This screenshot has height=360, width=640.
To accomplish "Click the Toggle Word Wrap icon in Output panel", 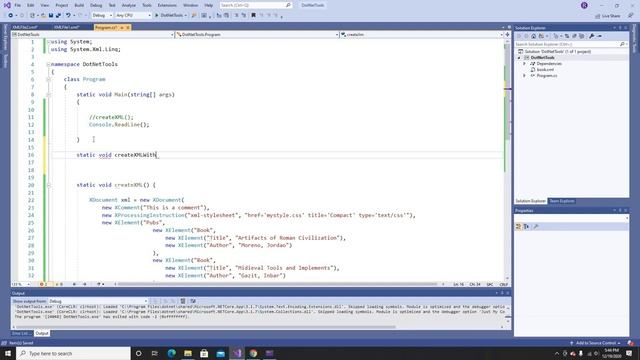I will pos(193,301).
